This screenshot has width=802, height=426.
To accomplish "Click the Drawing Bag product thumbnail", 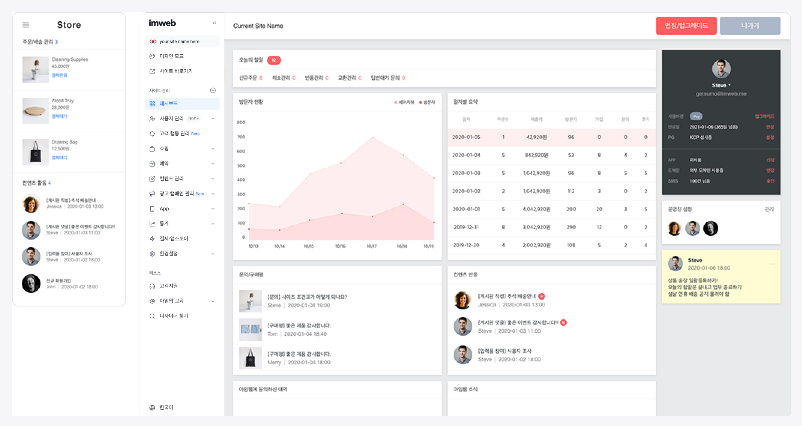I will click(35, 151).
